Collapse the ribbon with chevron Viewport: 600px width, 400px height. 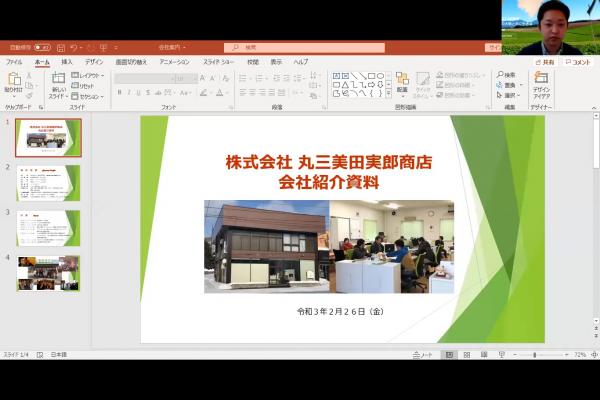point(594,108)
